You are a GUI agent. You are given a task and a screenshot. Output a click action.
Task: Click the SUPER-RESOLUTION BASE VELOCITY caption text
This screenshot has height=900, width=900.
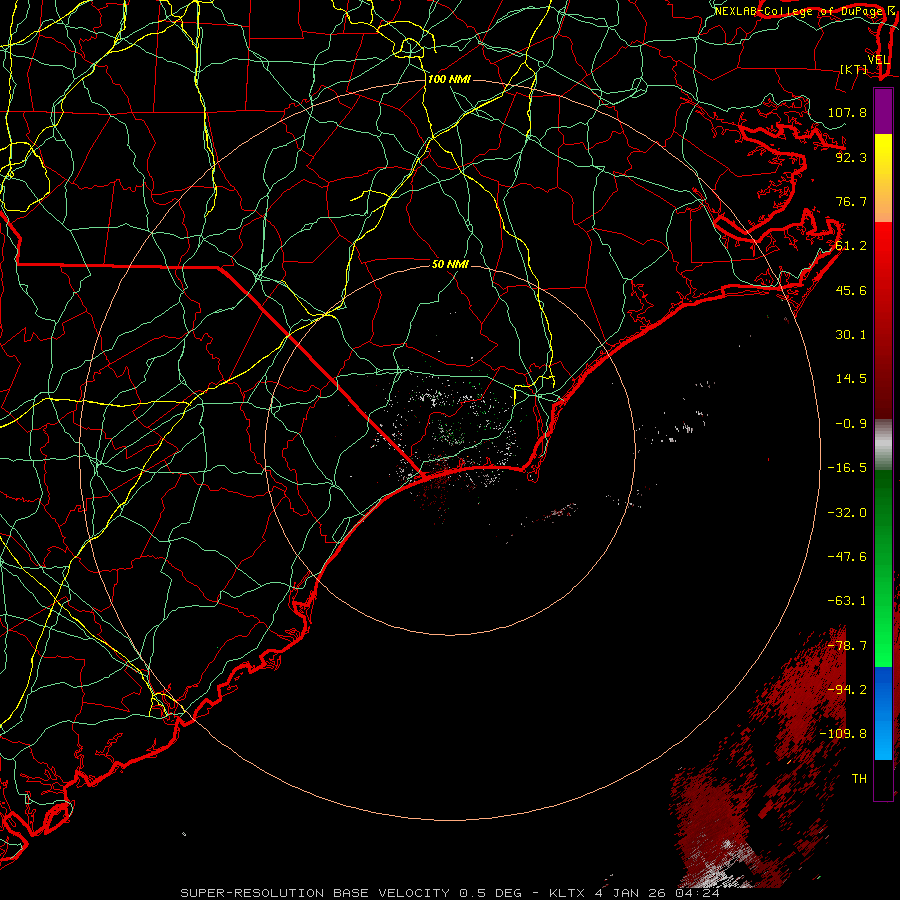pos(317,893)
